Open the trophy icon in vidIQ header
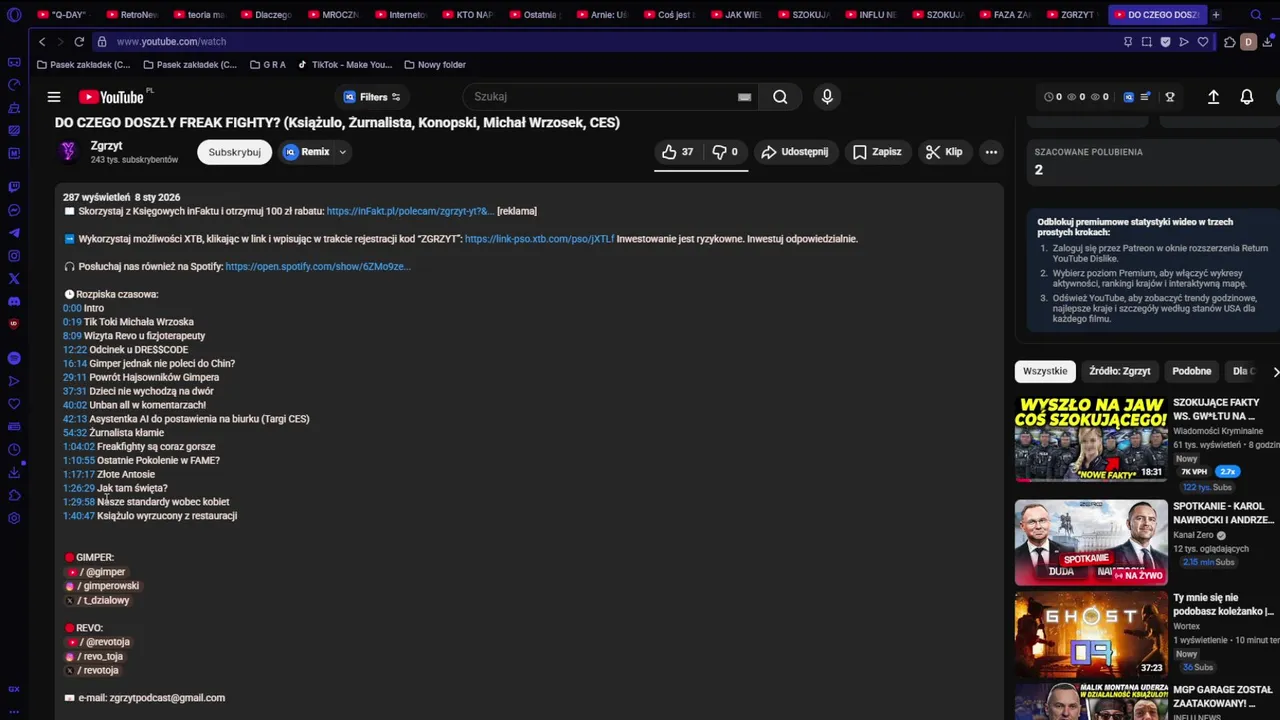Viewport: 1280px width, 720px height. pos(1170,97)
